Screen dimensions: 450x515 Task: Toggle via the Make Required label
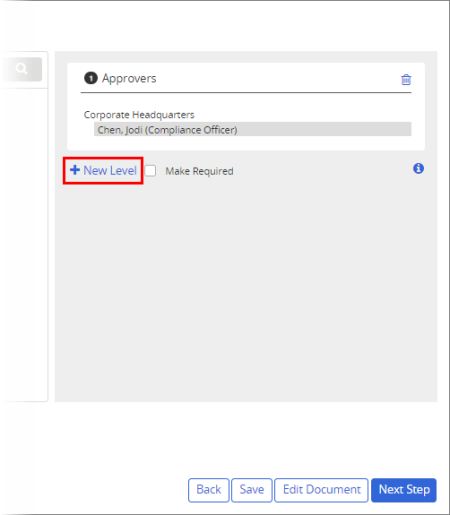[x=199, y=171]
